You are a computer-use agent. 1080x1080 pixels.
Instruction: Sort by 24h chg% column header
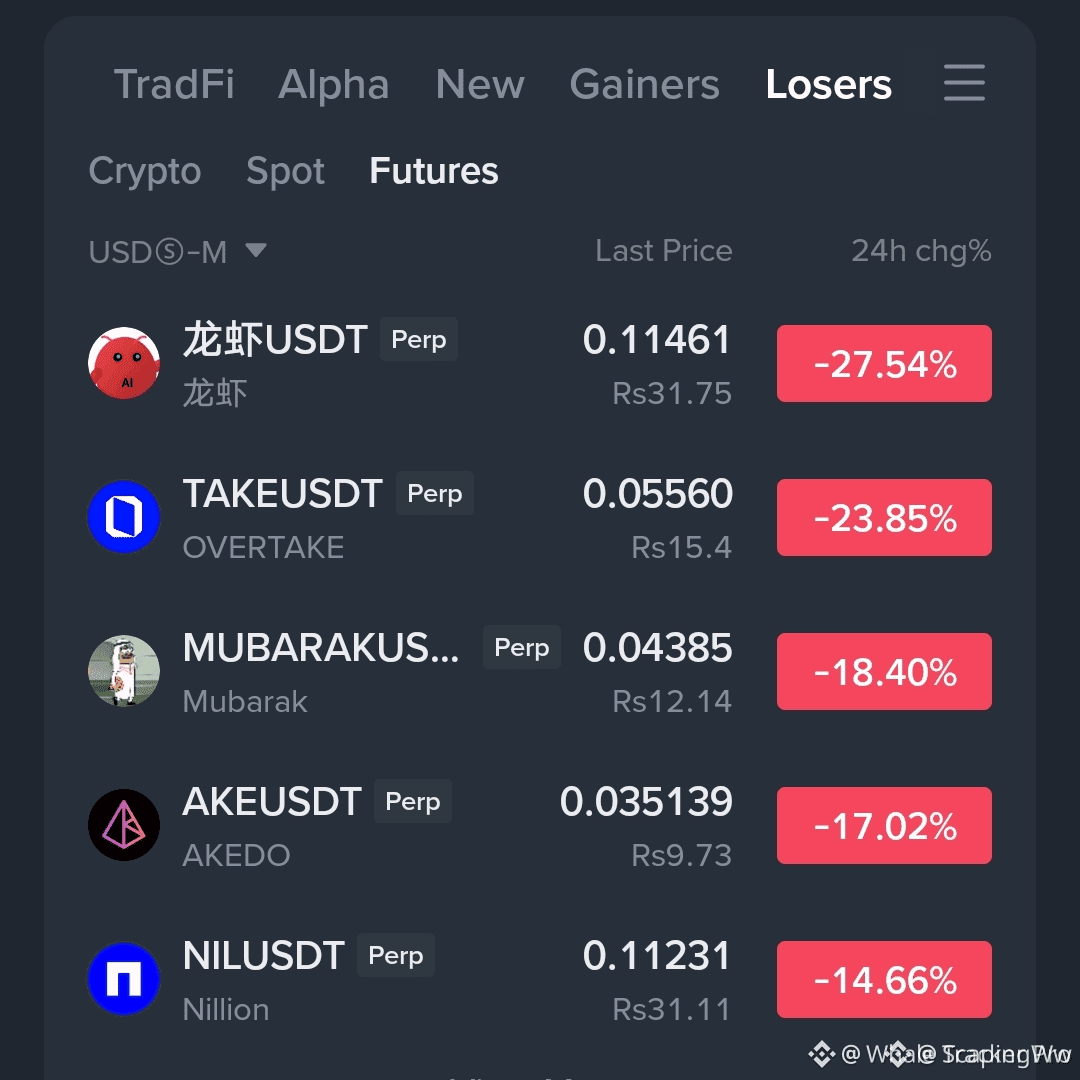click(x=921, y=251)
